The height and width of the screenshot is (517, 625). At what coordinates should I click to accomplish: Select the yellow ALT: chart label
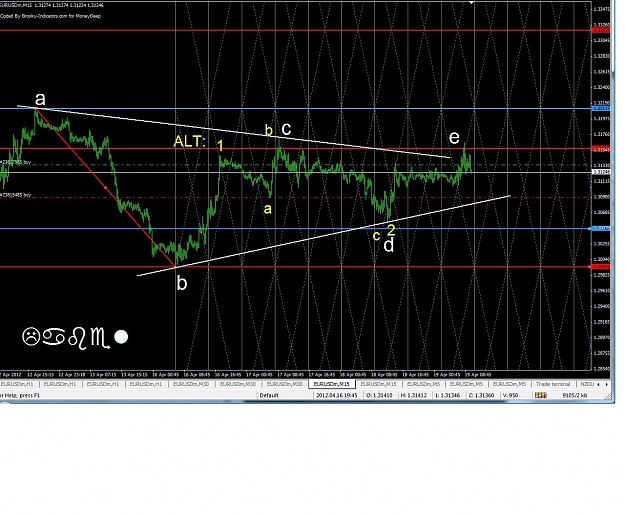pos(190,142)
